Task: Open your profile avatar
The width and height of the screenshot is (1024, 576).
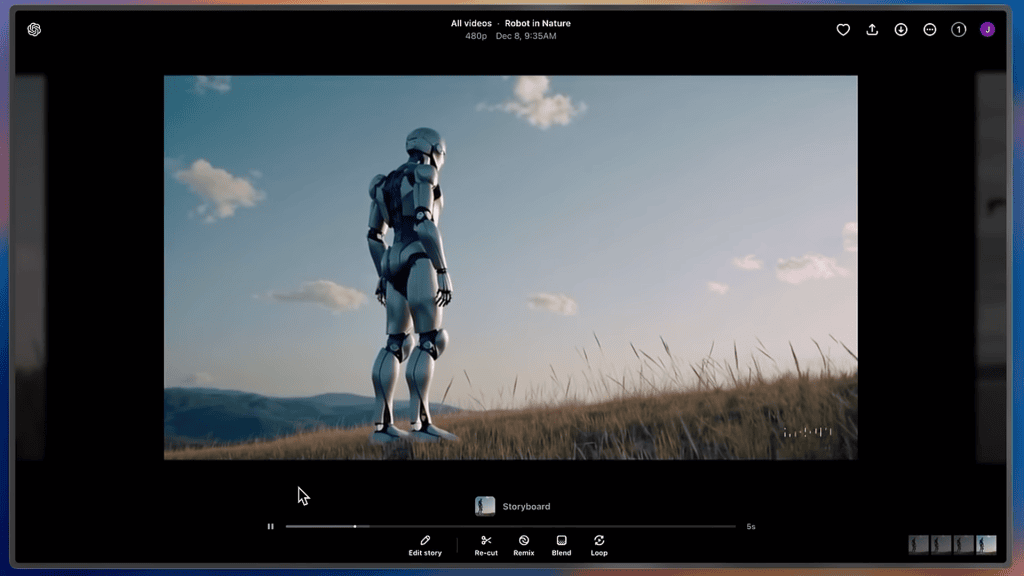Action: point(989,30)
